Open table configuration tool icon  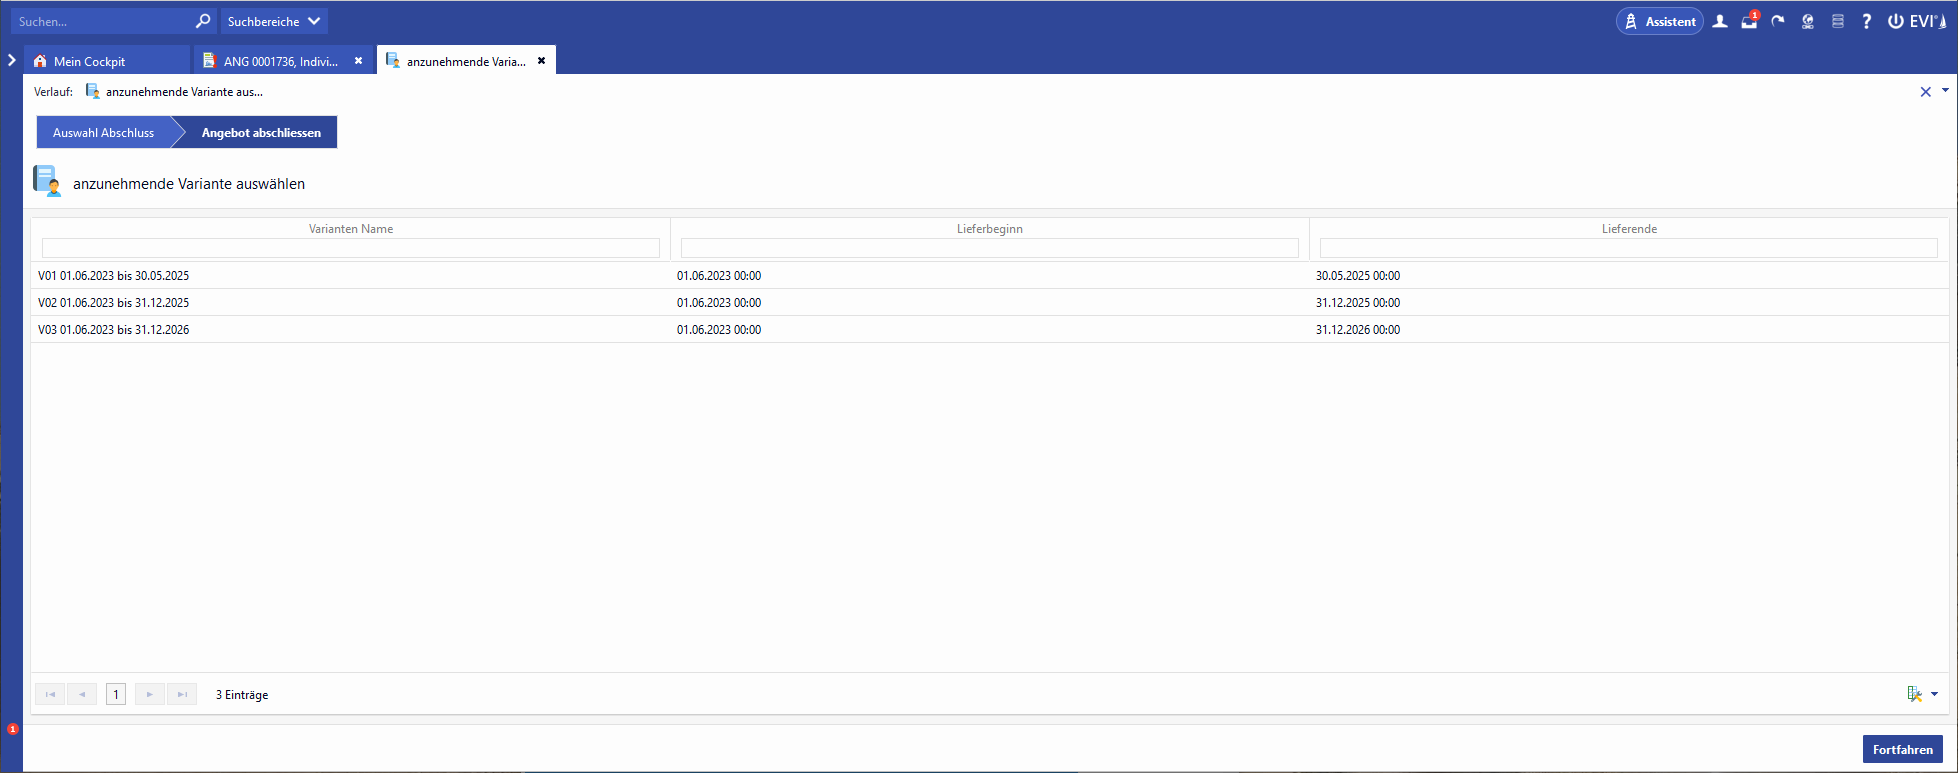(x=1914, y=694)
